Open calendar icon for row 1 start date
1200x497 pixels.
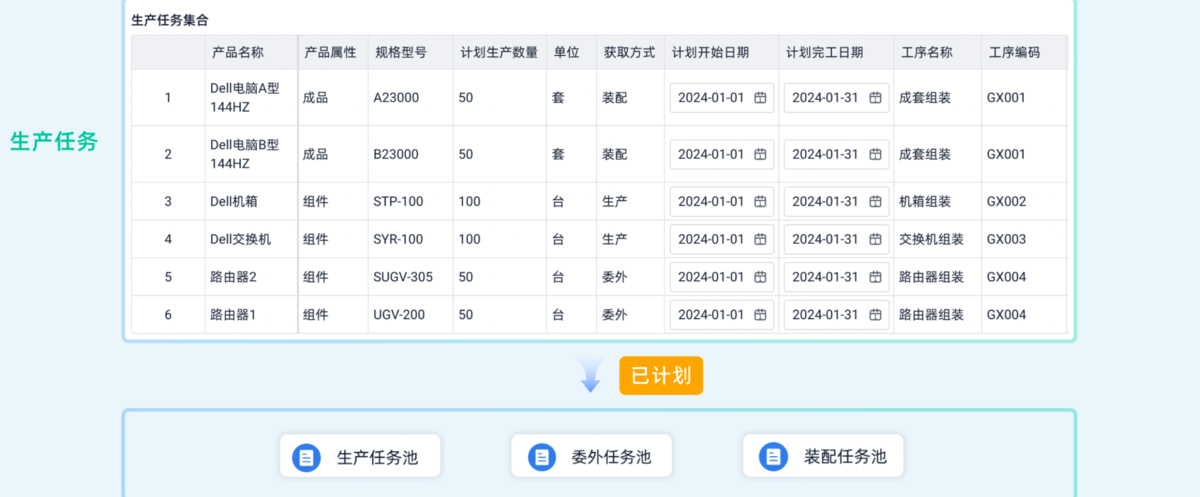[760, 98]
